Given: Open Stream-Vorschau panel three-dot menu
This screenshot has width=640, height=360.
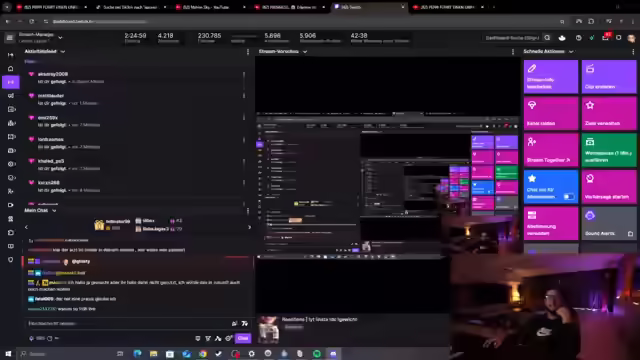Looking at the screenshot, I should pyautogui.click(x=513, y=52).
